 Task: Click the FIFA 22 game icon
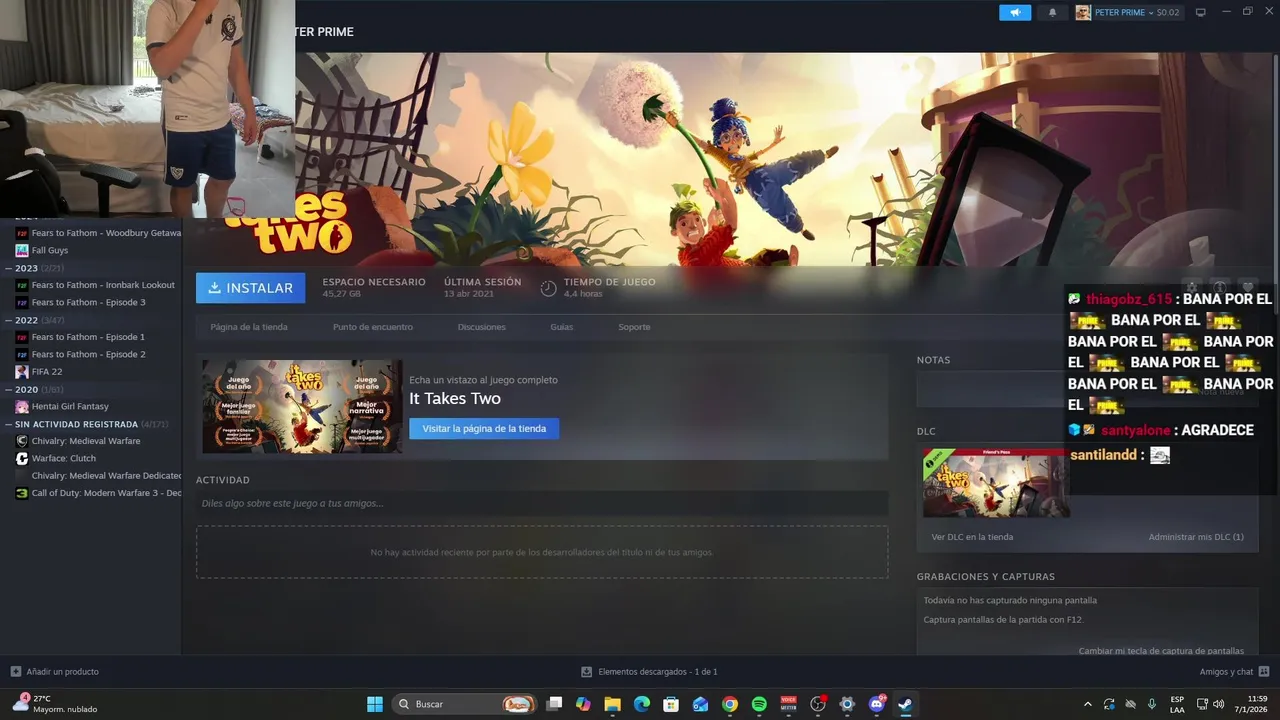coord(22,372)
